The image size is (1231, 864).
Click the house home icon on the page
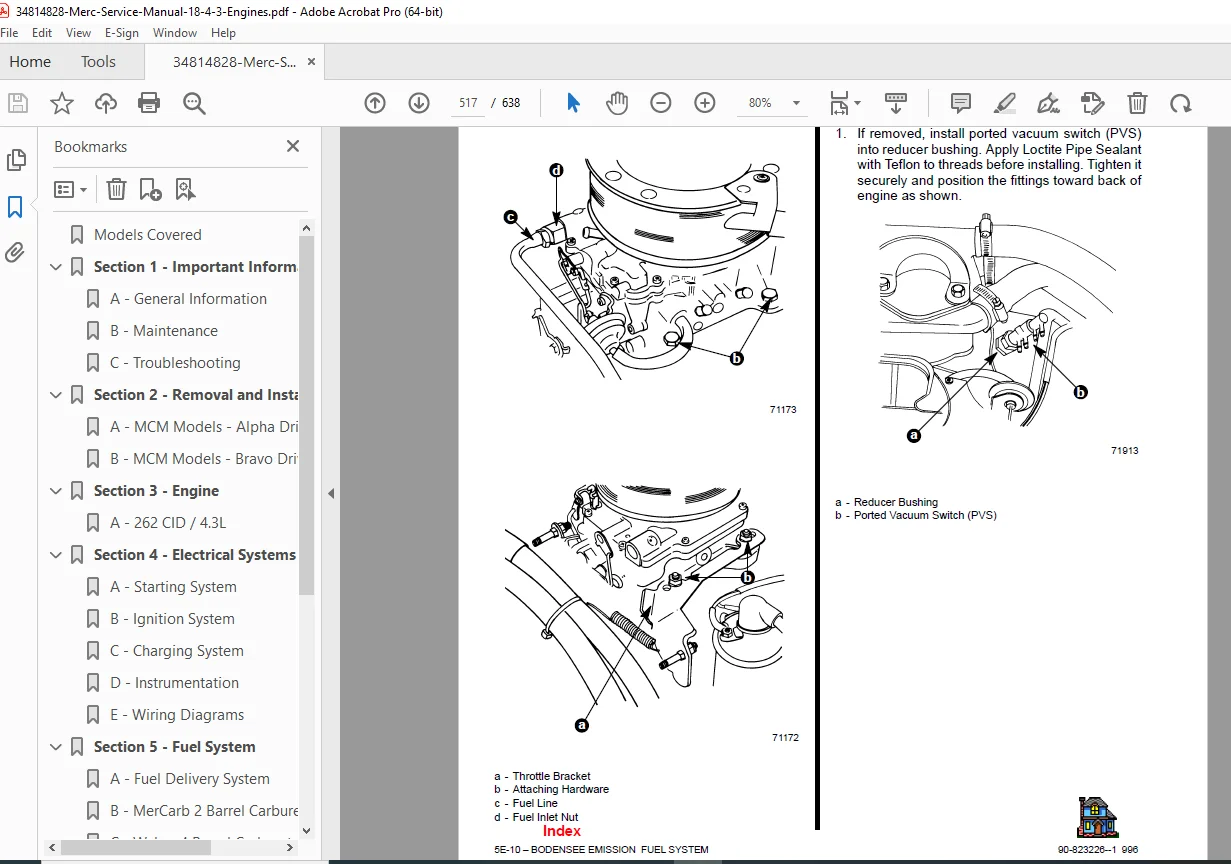point(1097,817)
